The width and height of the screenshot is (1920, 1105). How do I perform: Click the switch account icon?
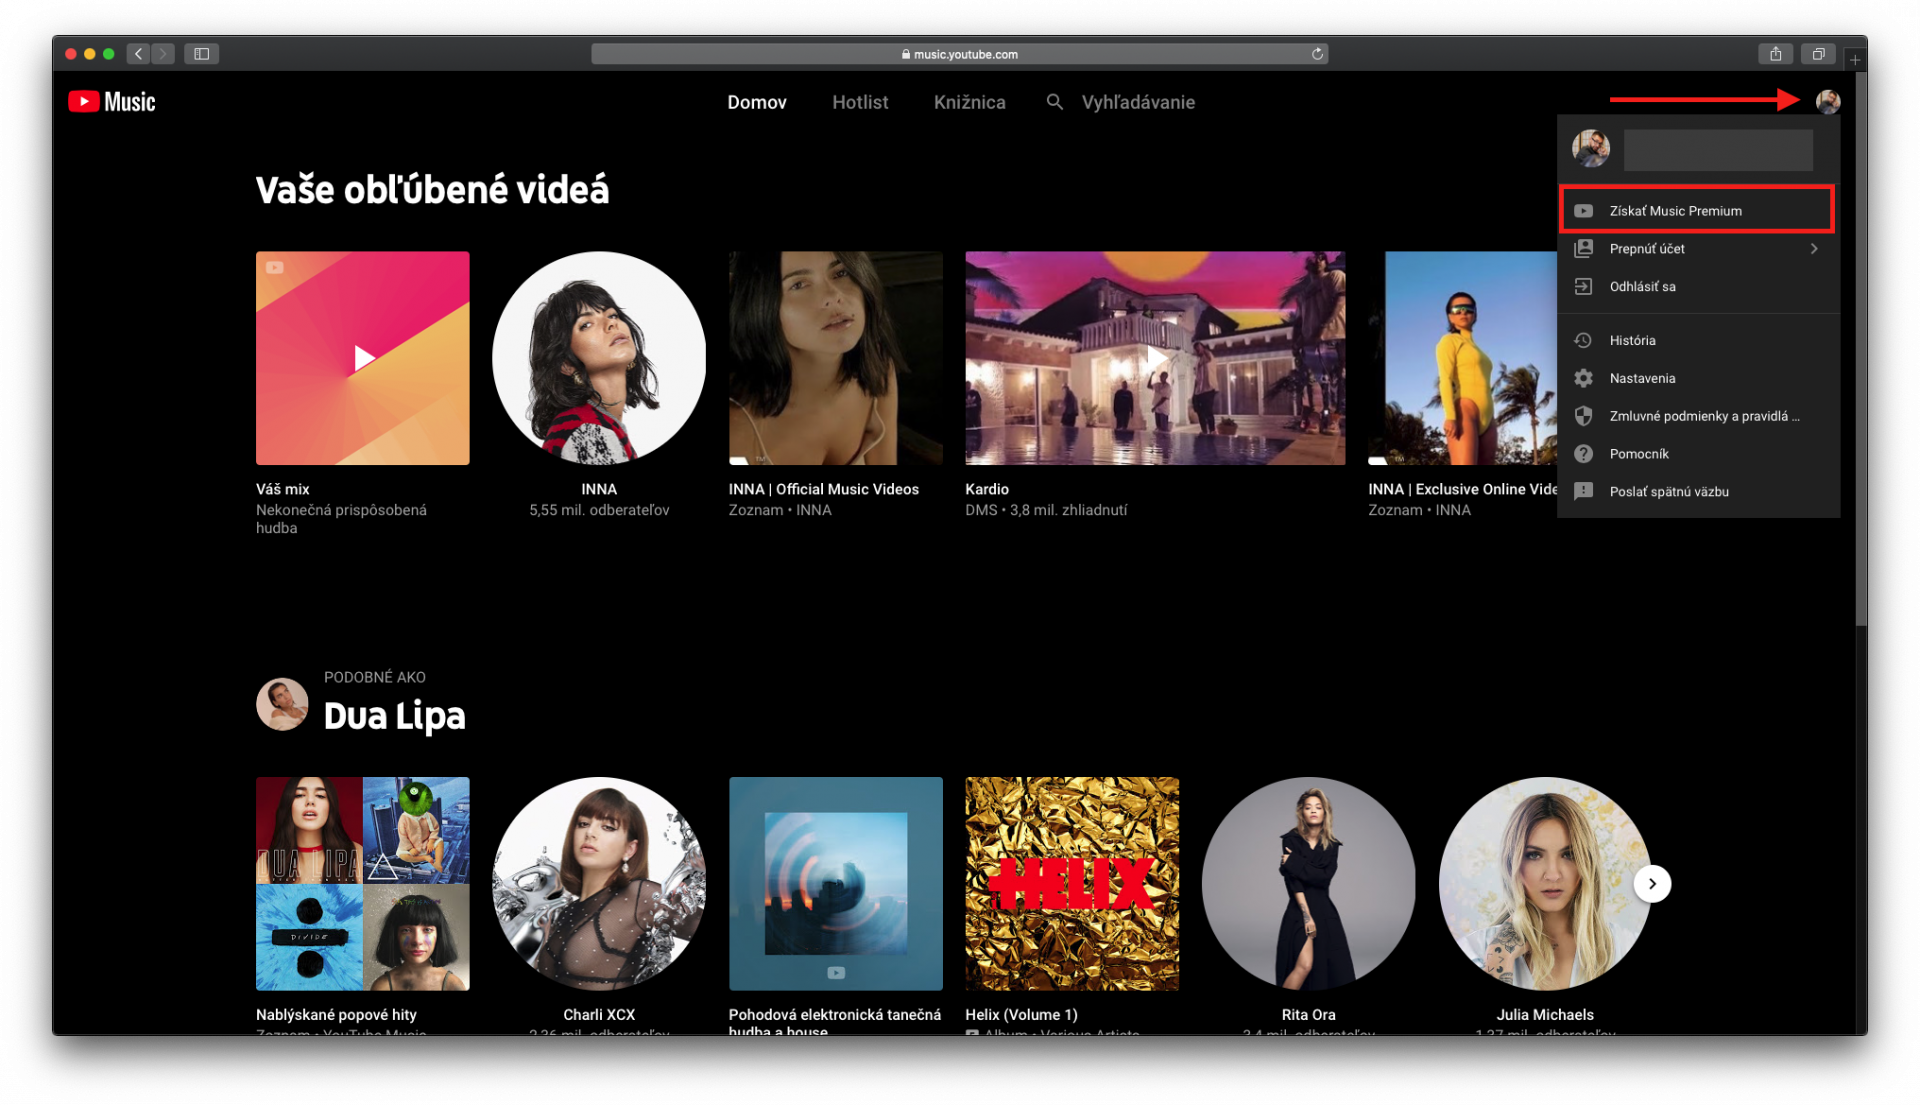tap(1583, 249)
